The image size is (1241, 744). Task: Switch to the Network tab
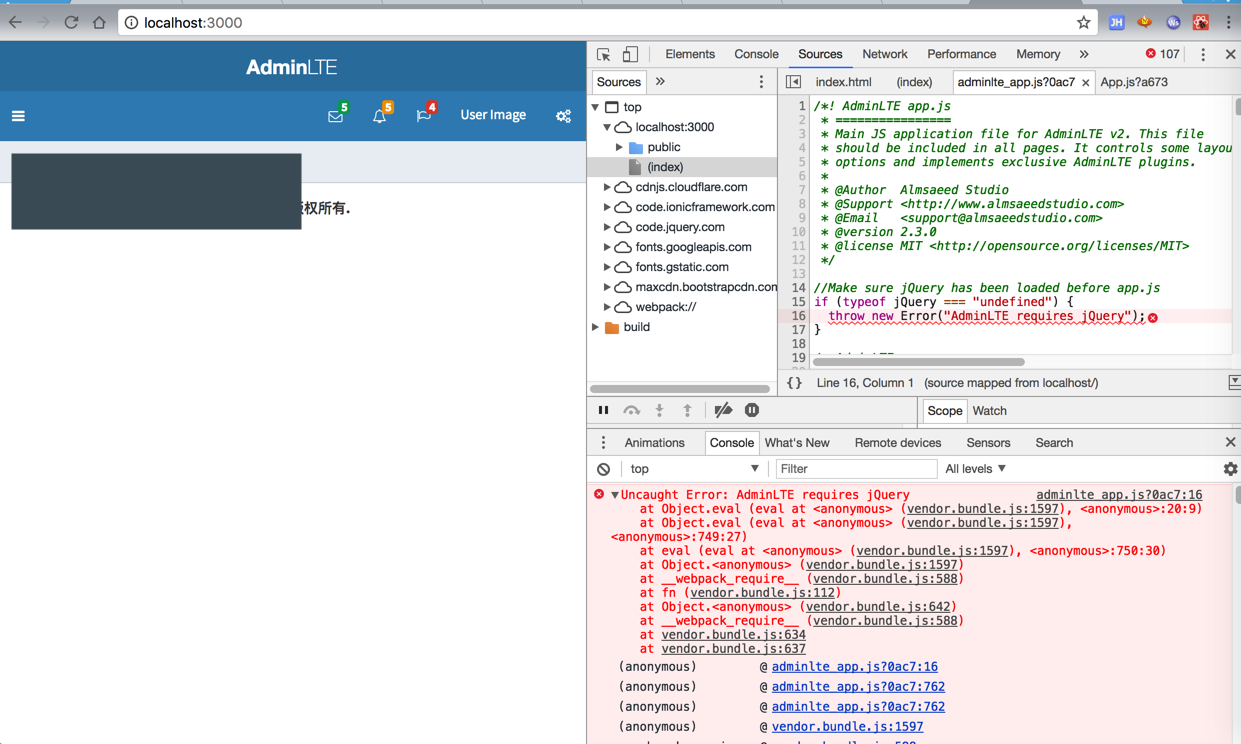coord(884,54)
